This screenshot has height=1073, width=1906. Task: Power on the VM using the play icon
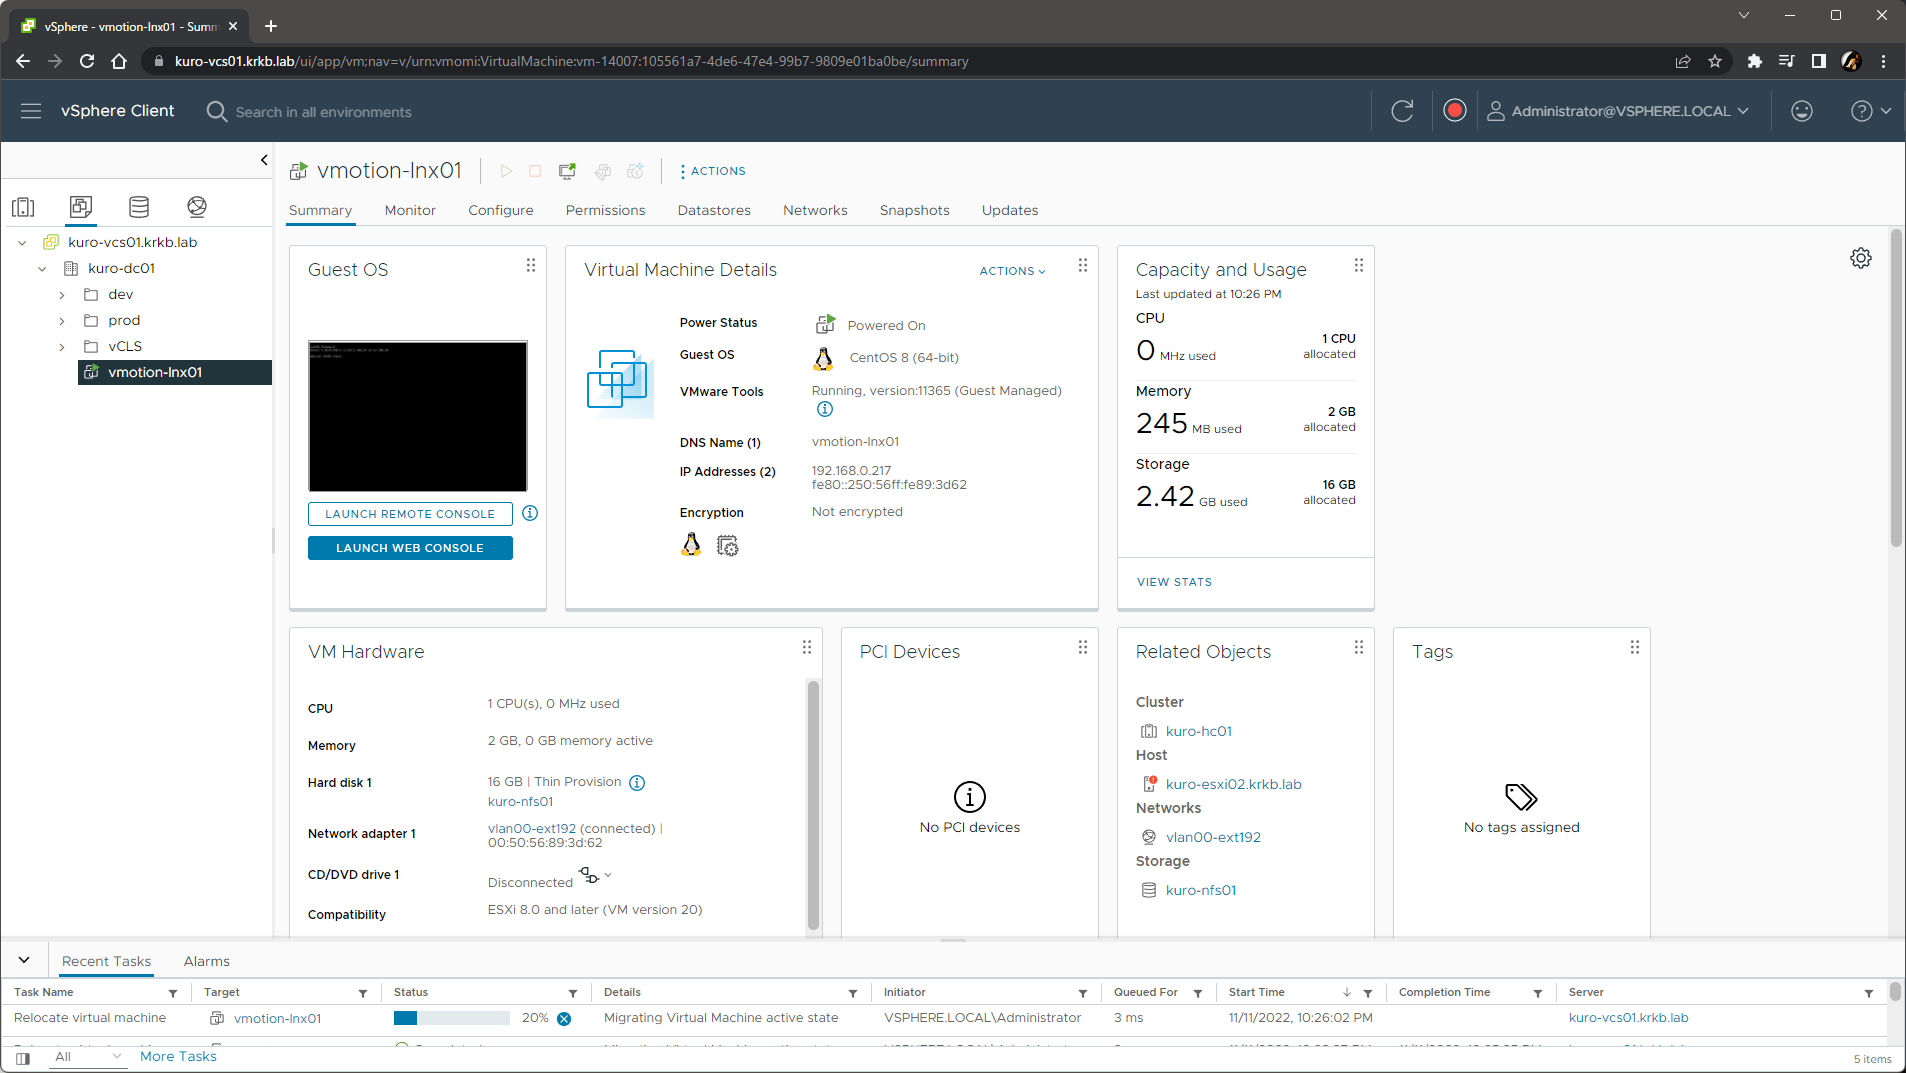pos(506,171)
